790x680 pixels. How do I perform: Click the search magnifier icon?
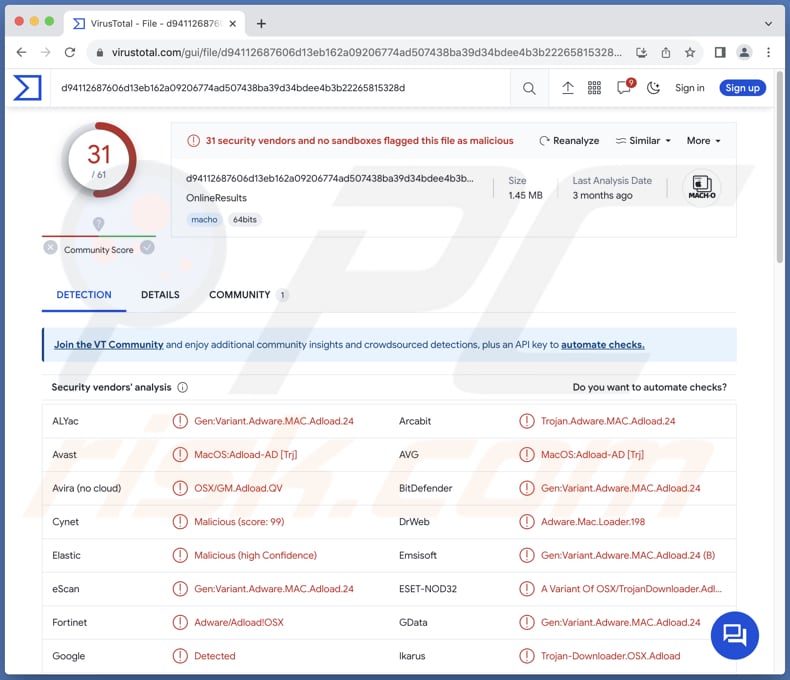pos(529,88)
